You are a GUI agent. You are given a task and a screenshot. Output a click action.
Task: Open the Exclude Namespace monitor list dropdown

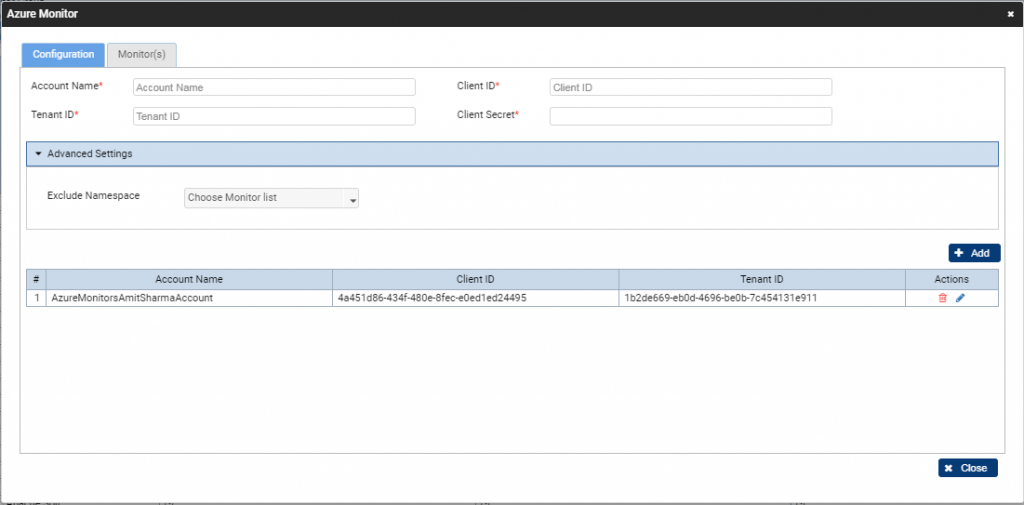[271, 198]
